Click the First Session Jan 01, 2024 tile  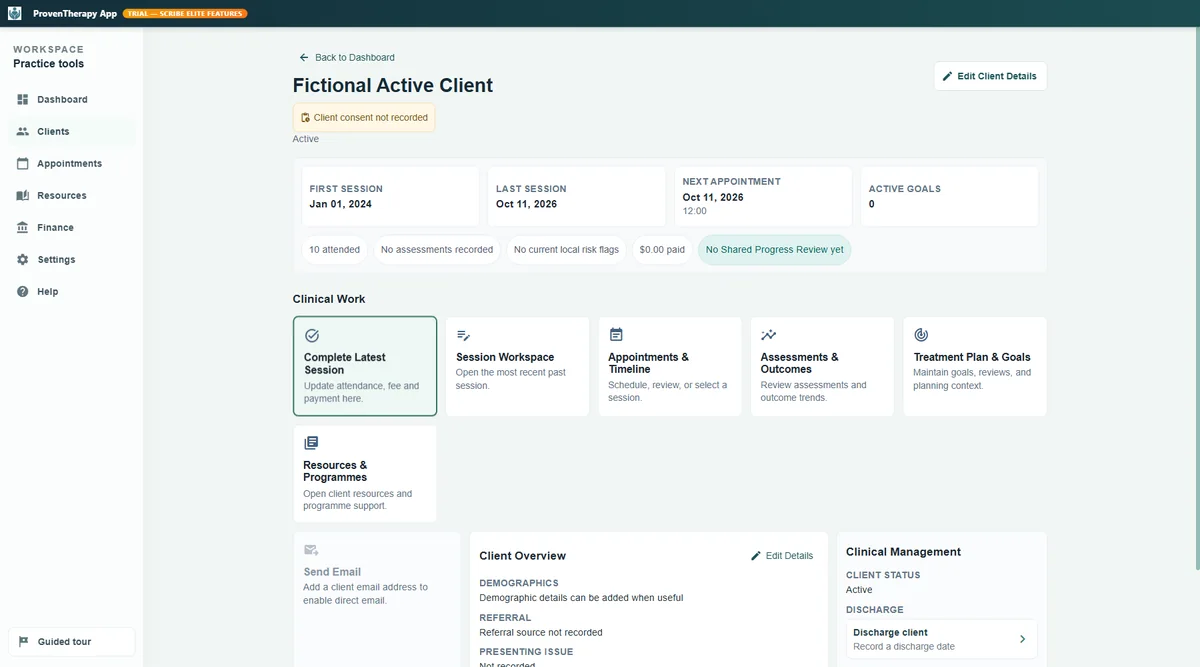coord(391,196)
